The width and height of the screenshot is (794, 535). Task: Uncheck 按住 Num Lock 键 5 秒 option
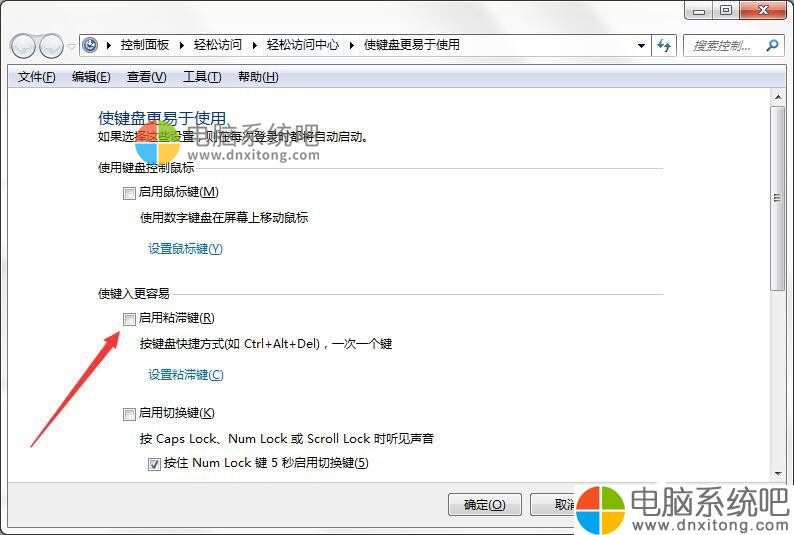[154, 464]
